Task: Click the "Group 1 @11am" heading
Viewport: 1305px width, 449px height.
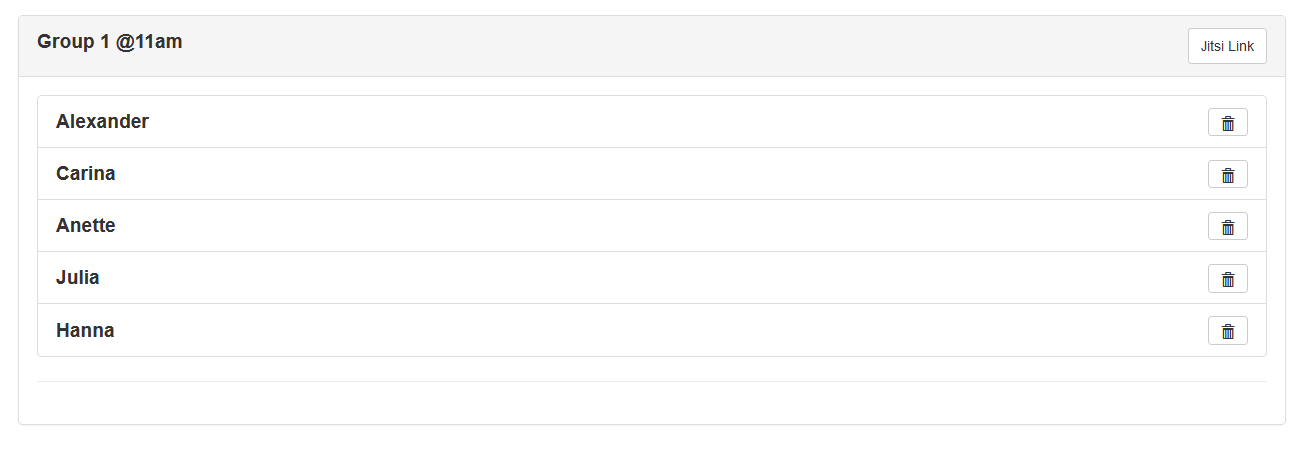Action: click(x=109, y=42)
